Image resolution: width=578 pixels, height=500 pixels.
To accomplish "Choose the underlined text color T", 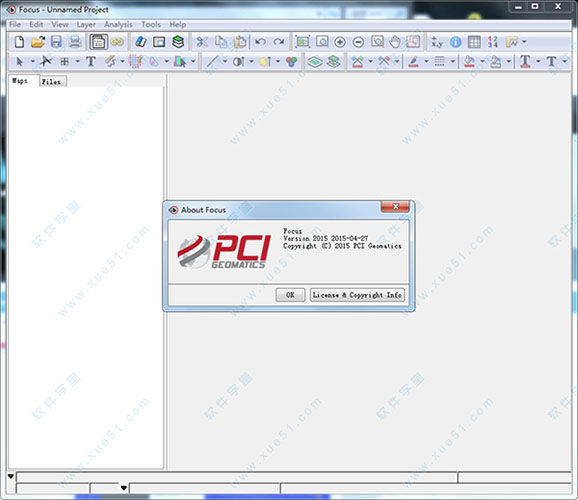I will 525,61.
